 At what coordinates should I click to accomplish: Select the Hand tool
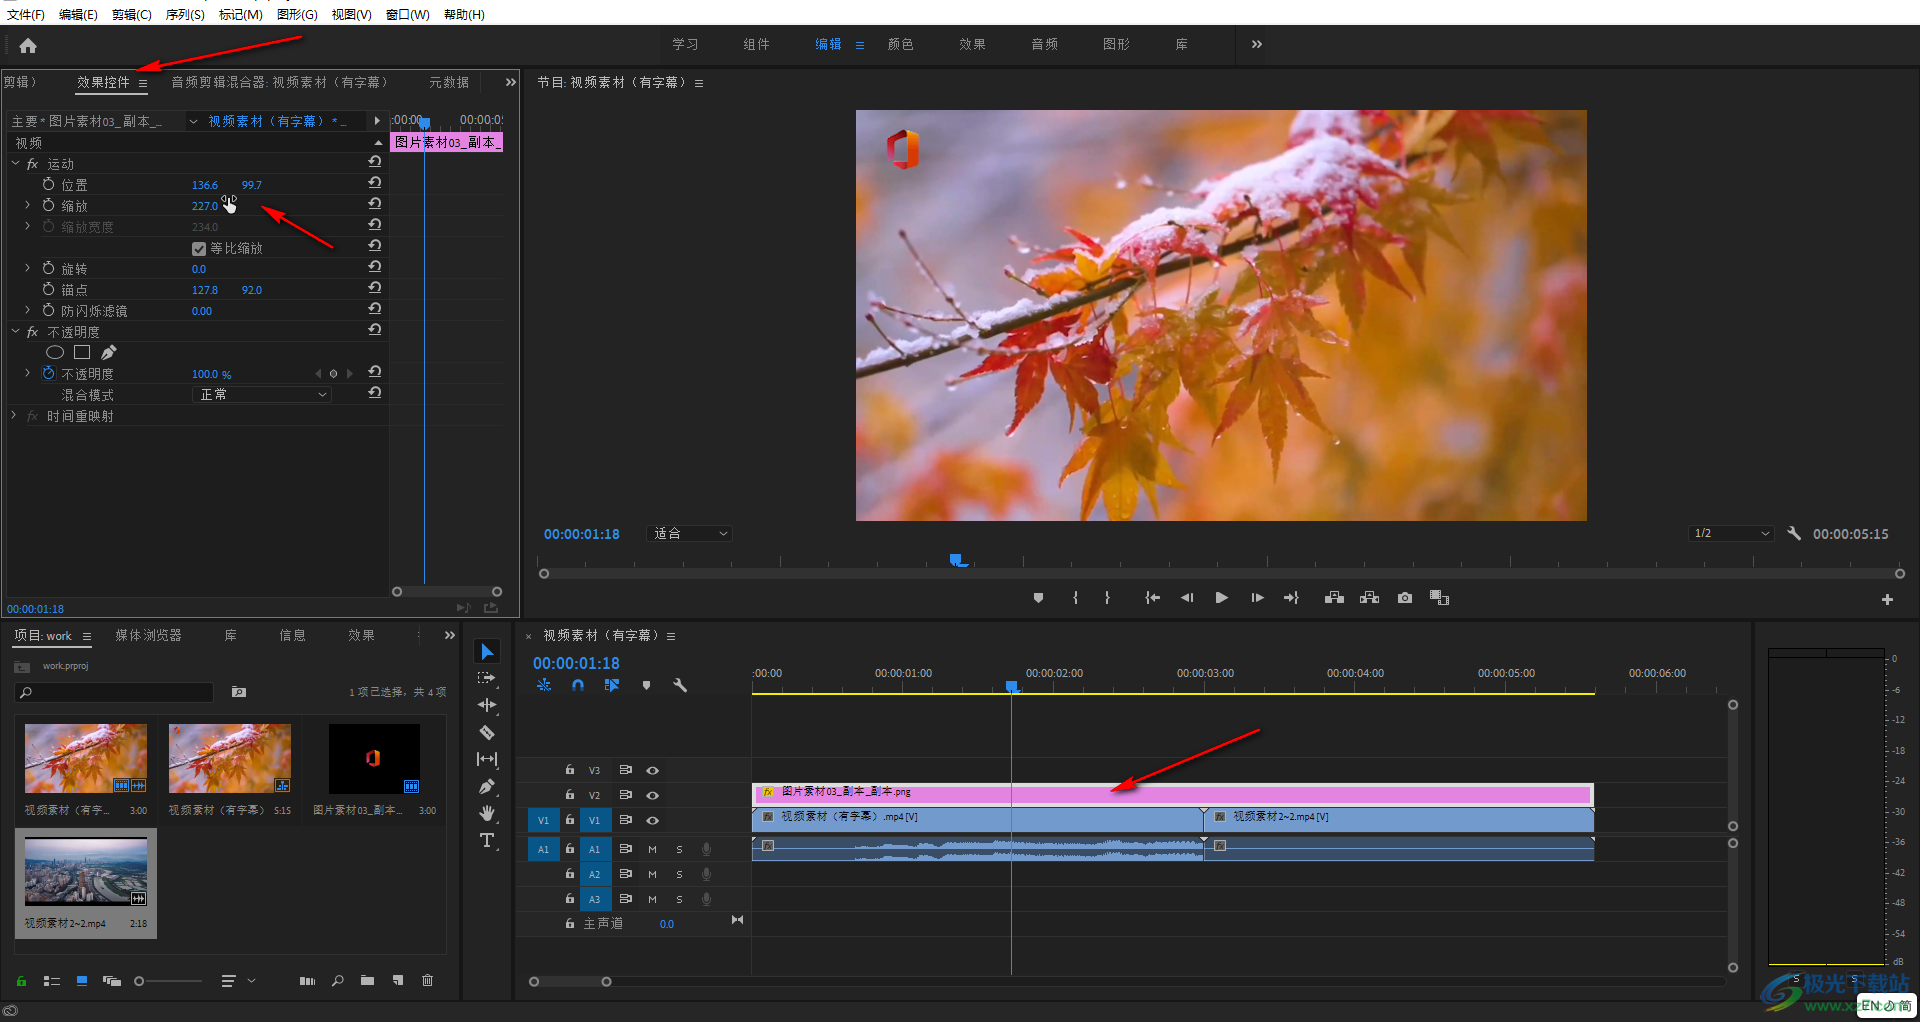(487, 813)
